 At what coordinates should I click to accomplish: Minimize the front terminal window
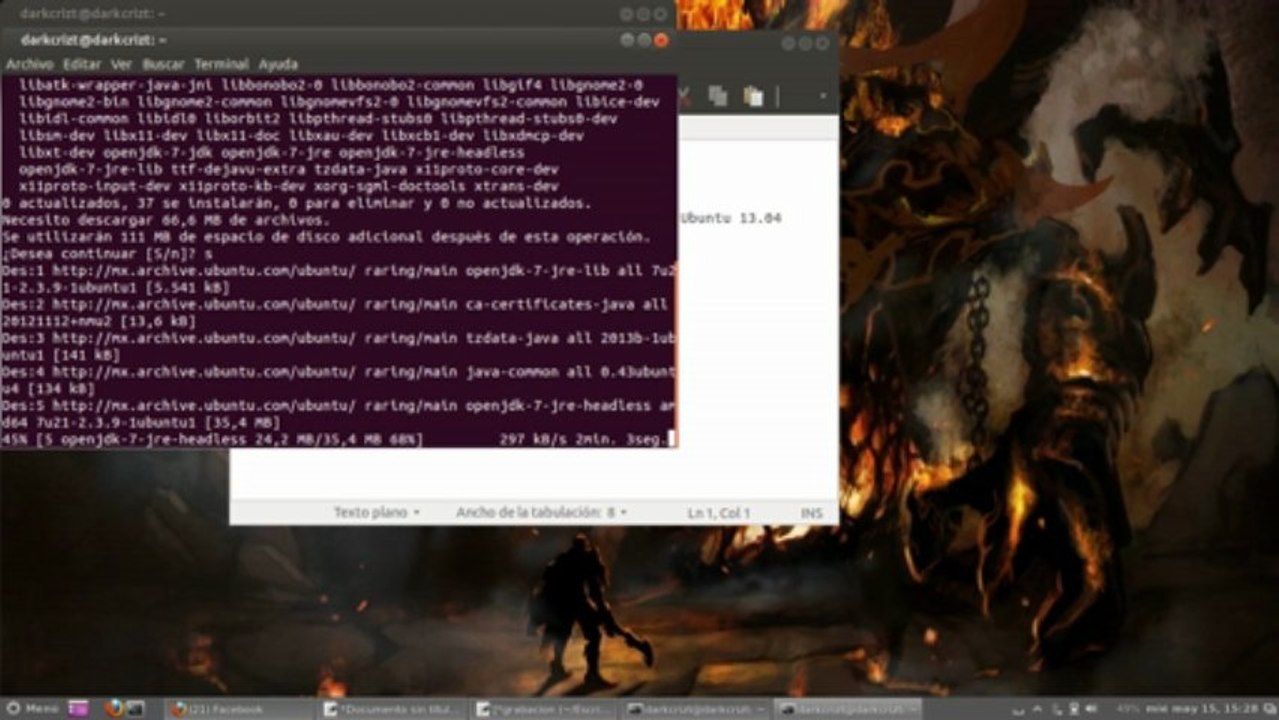point(627,40)
